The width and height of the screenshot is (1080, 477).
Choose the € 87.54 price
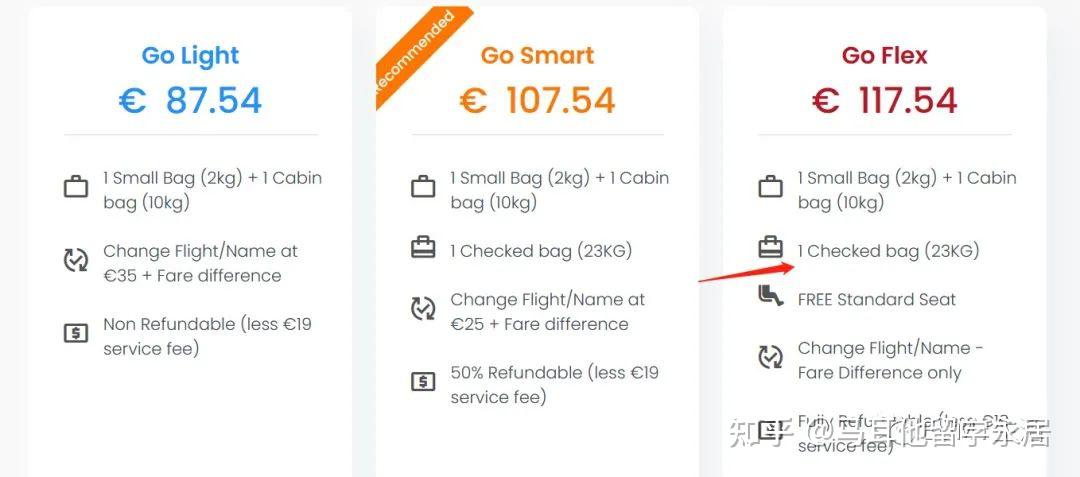(191, 100)
